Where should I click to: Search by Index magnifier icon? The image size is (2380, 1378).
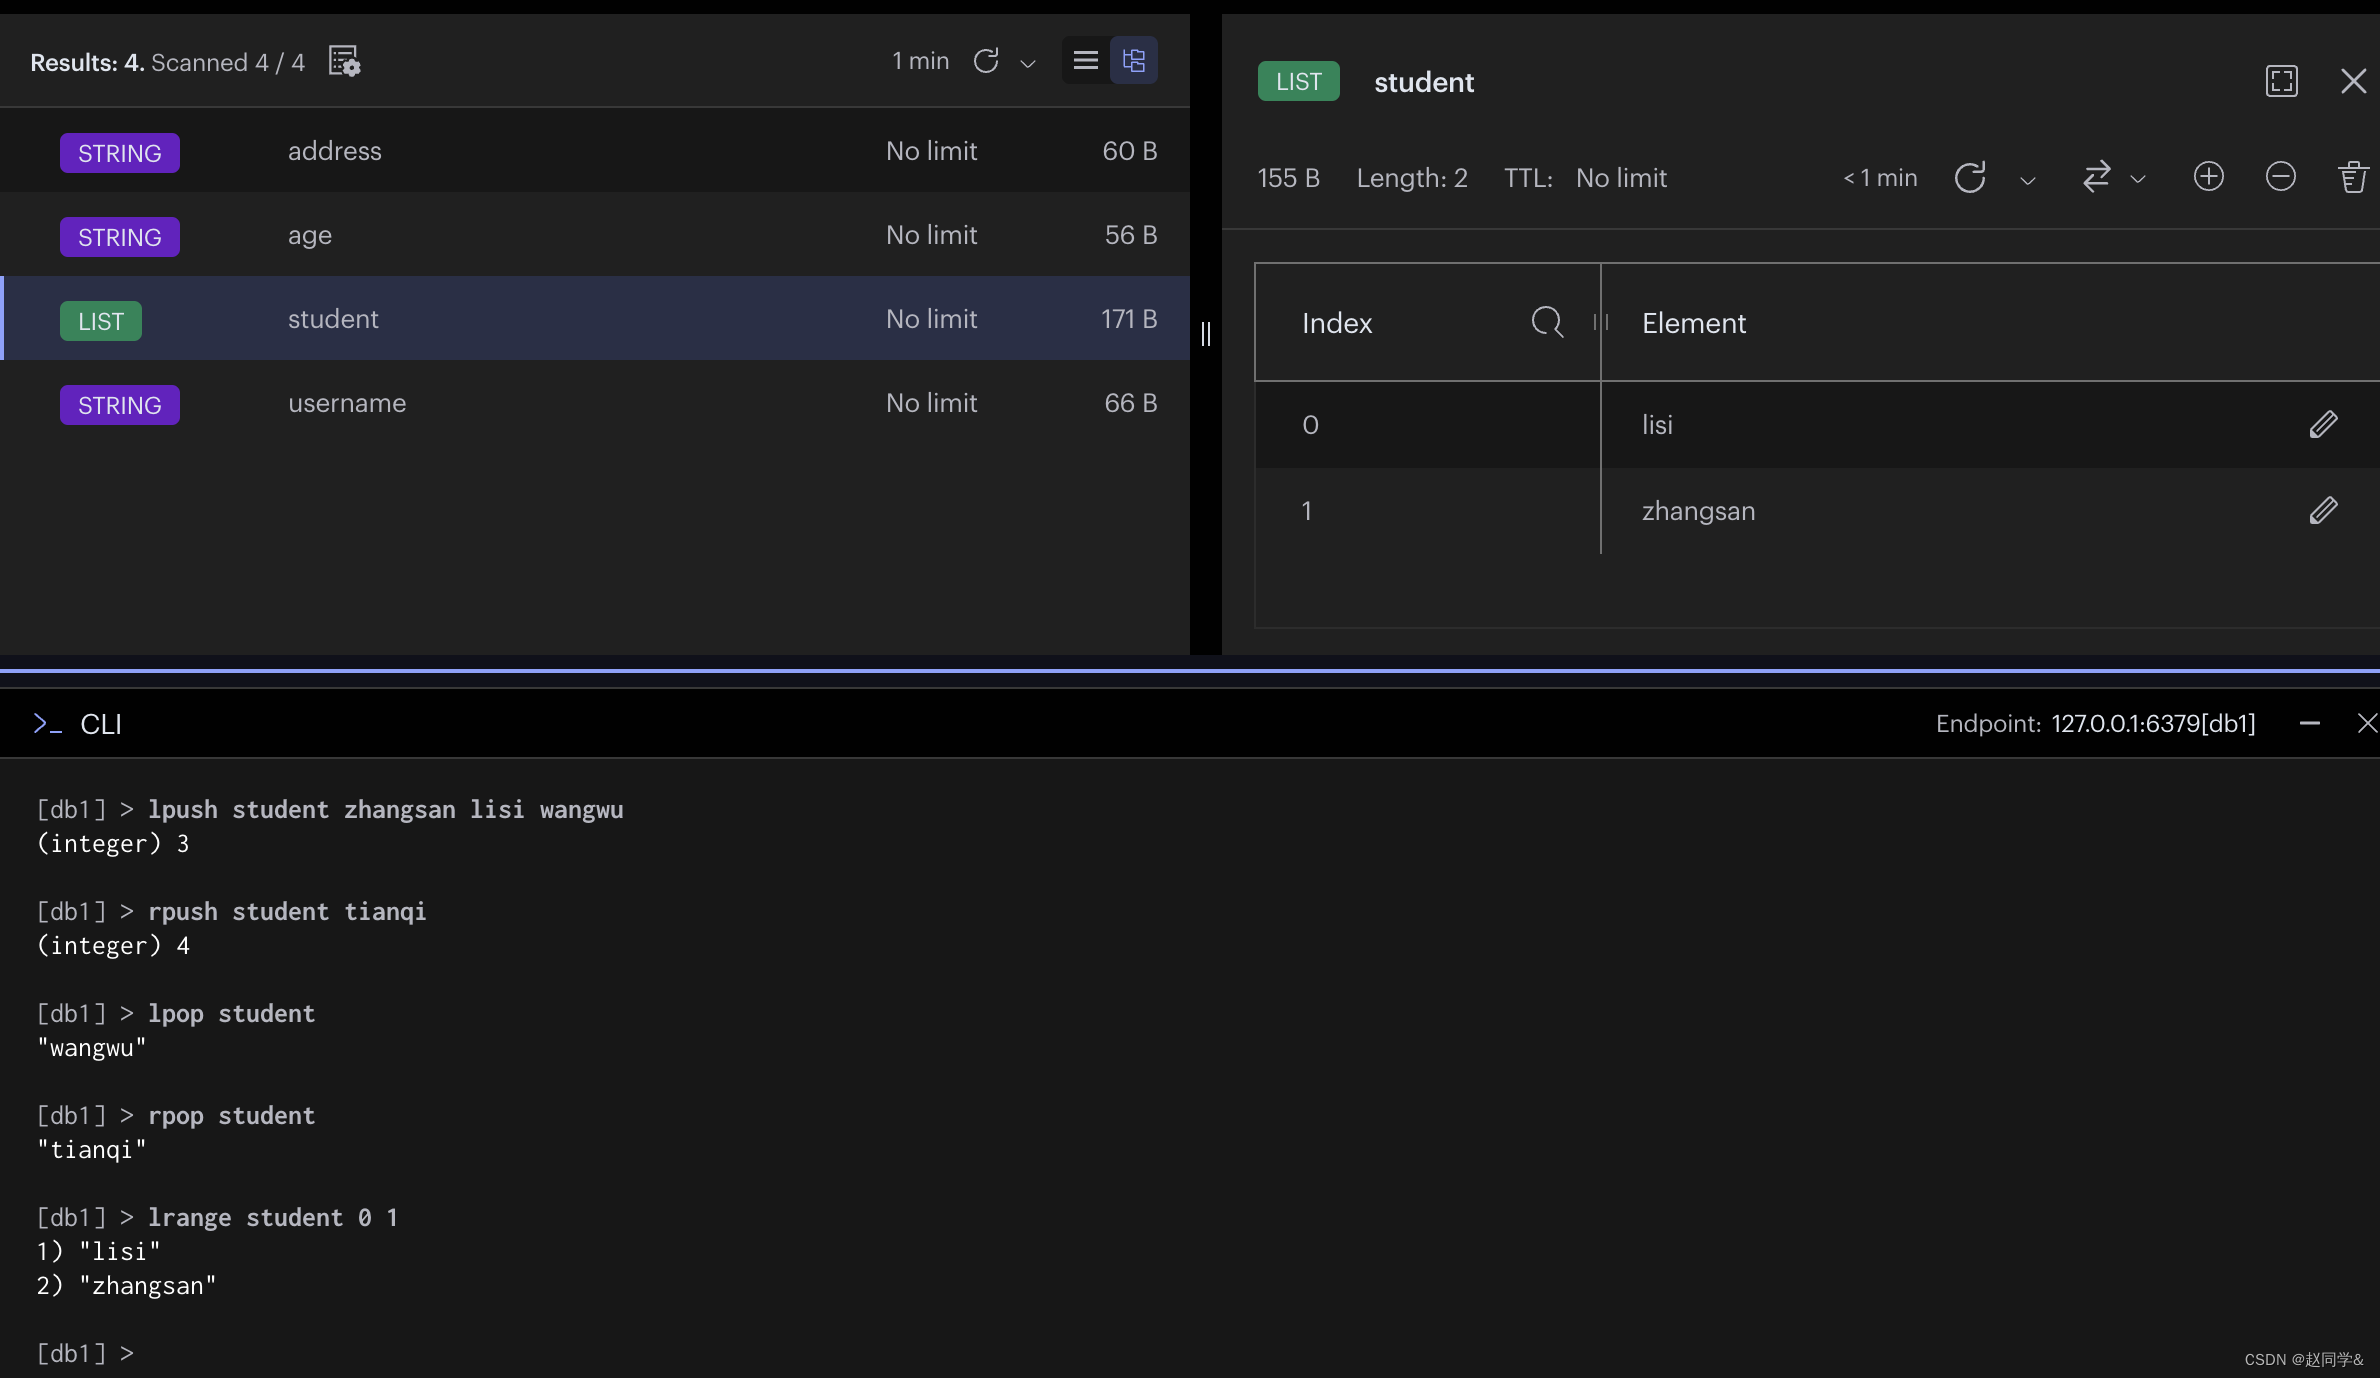coord(1546,323)
